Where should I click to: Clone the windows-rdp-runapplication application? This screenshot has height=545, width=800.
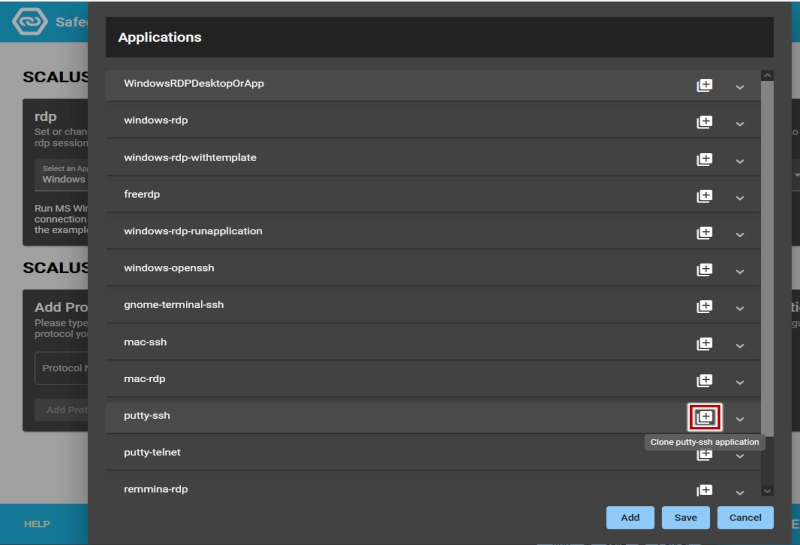click(704, 233)
